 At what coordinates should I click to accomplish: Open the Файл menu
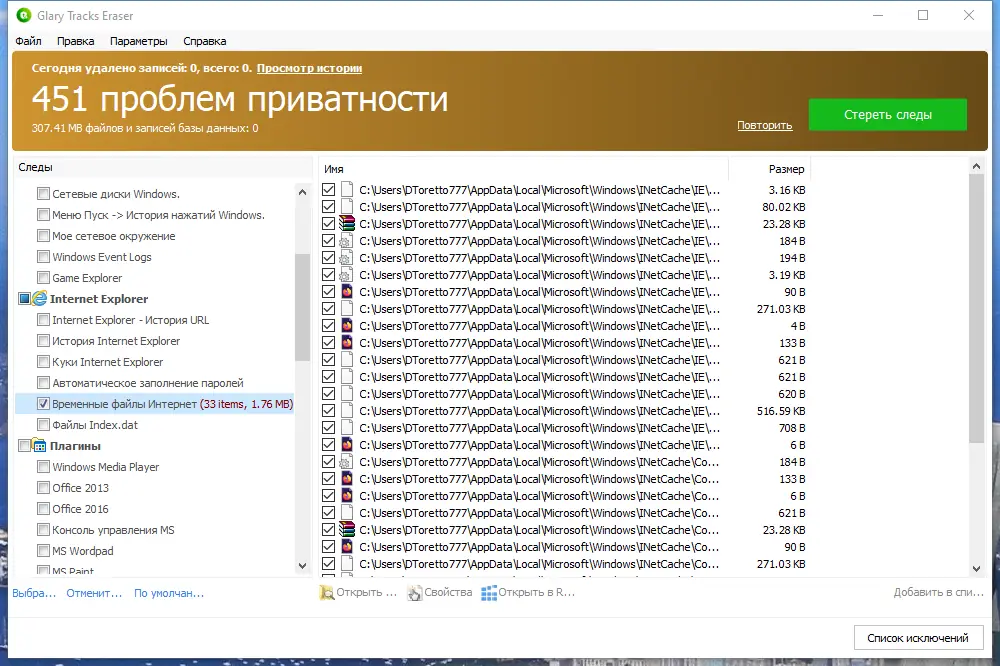pos(29,41)
